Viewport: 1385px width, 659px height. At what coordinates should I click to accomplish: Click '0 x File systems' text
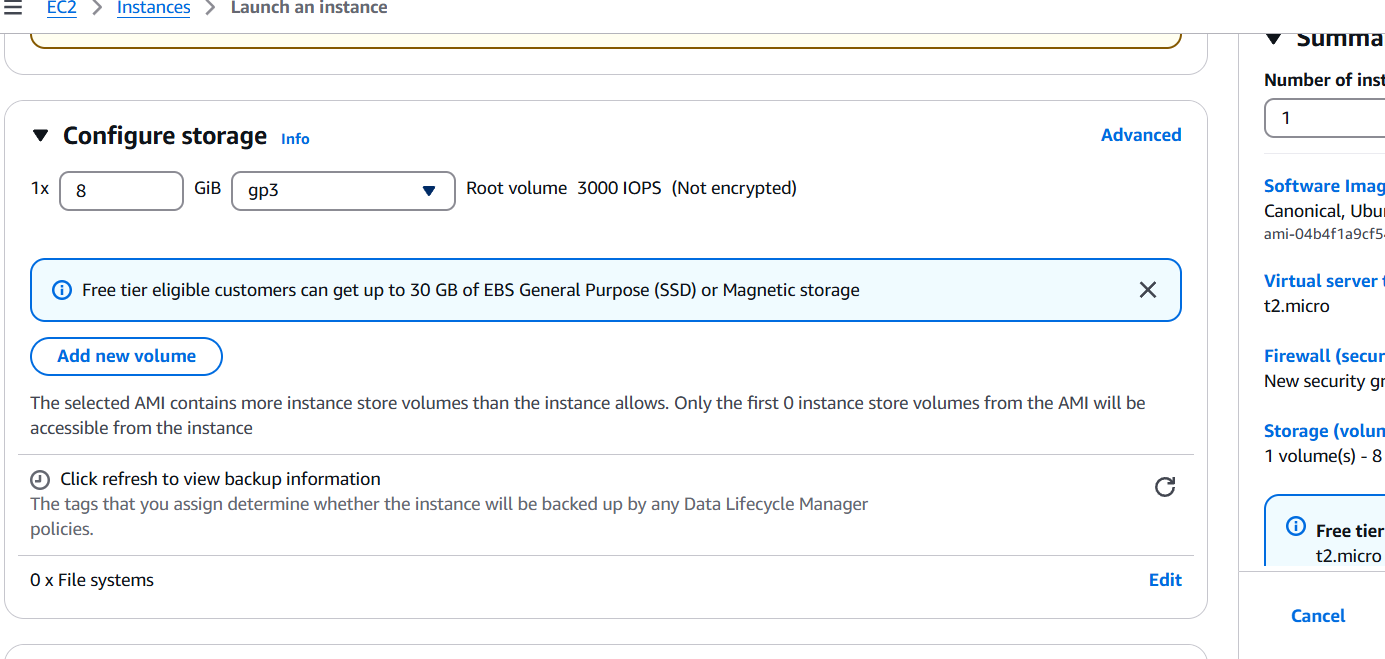92,580
